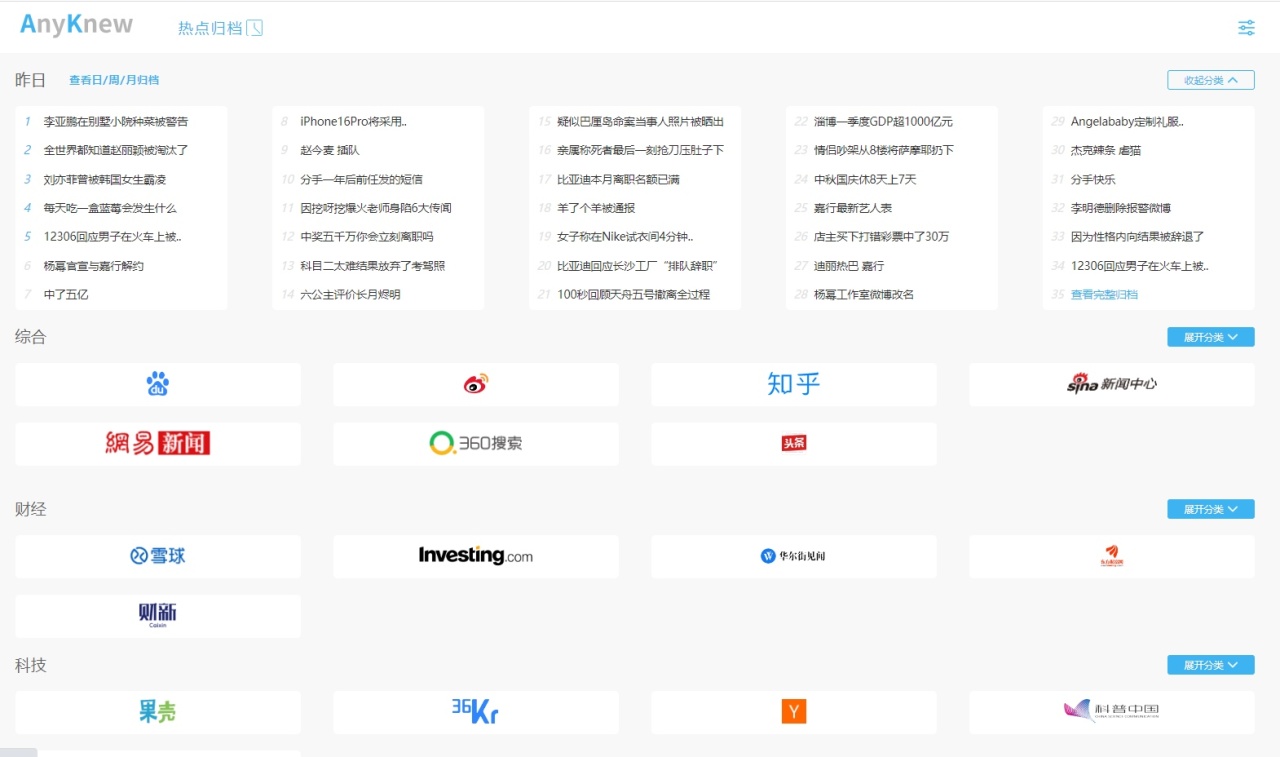Open the 查看完整归档 link
Screen dimensions: 1280x757
pos(1104,295)
